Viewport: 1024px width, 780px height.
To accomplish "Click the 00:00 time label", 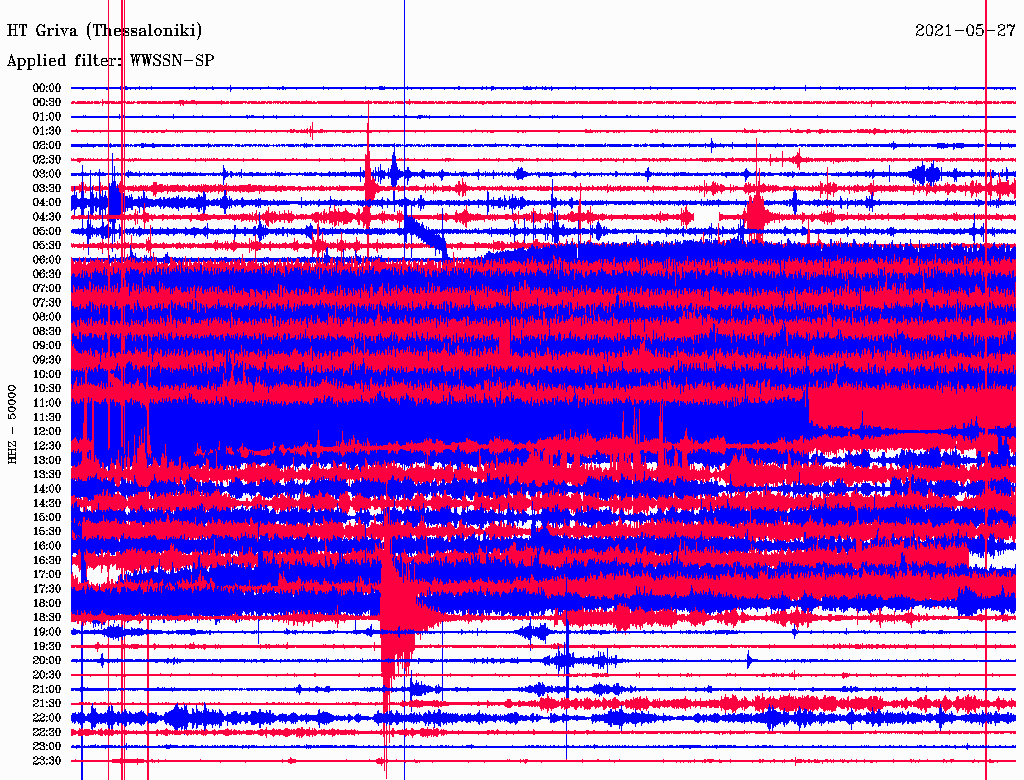I will pos(47,88).
